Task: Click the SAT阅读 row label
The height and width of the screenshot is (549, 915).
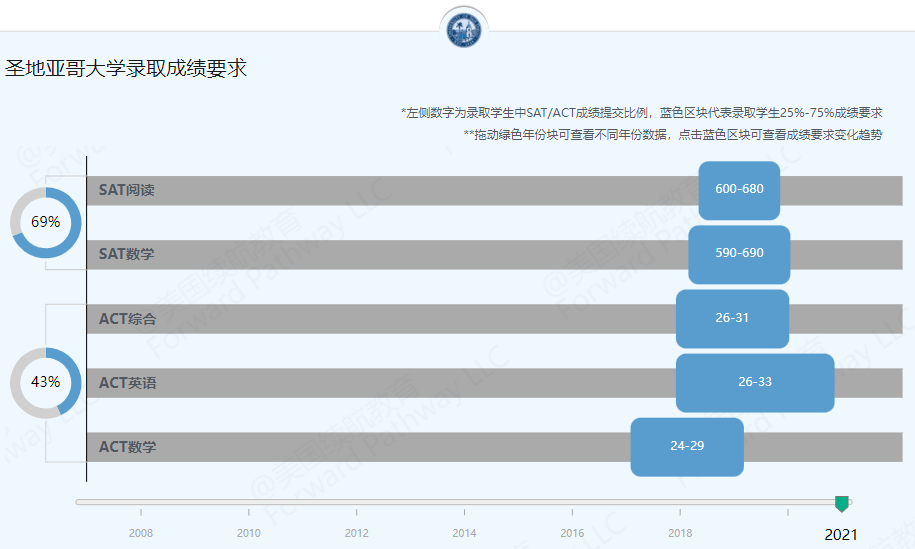Action: click(127, 190)
